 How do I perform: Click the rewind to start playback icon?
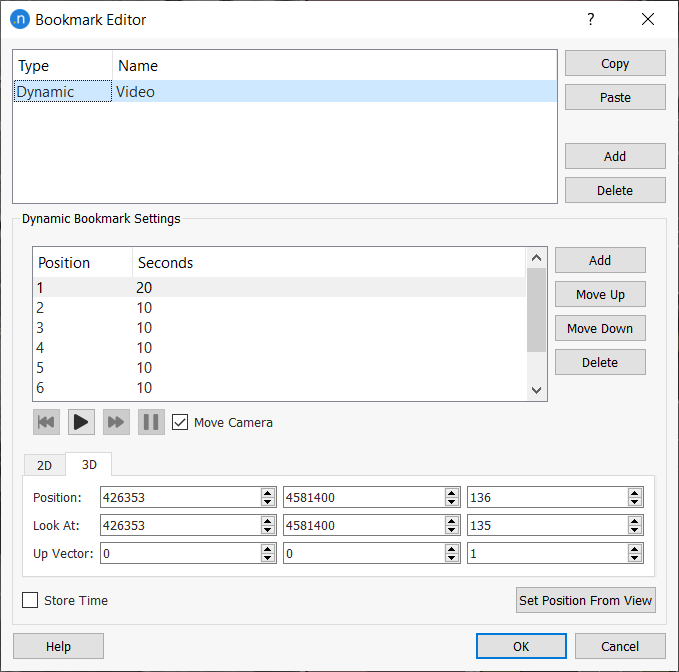pos(46,422)
